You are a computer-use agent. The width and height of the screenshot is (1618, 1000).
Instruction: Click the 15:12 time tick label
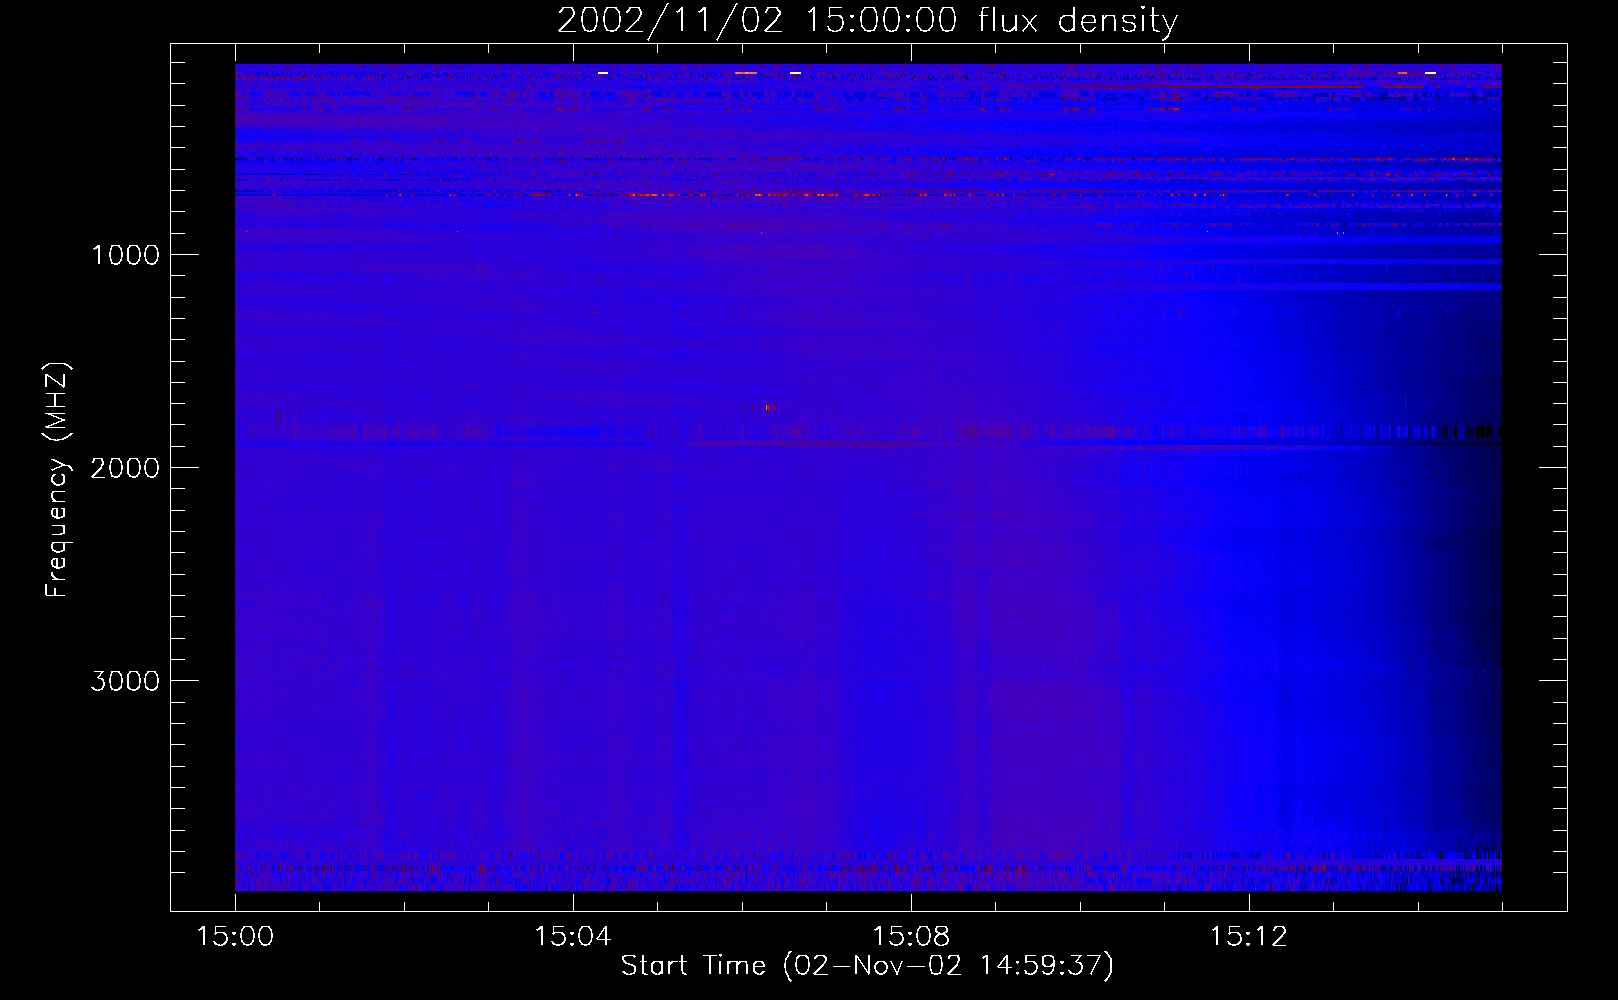1248,937
